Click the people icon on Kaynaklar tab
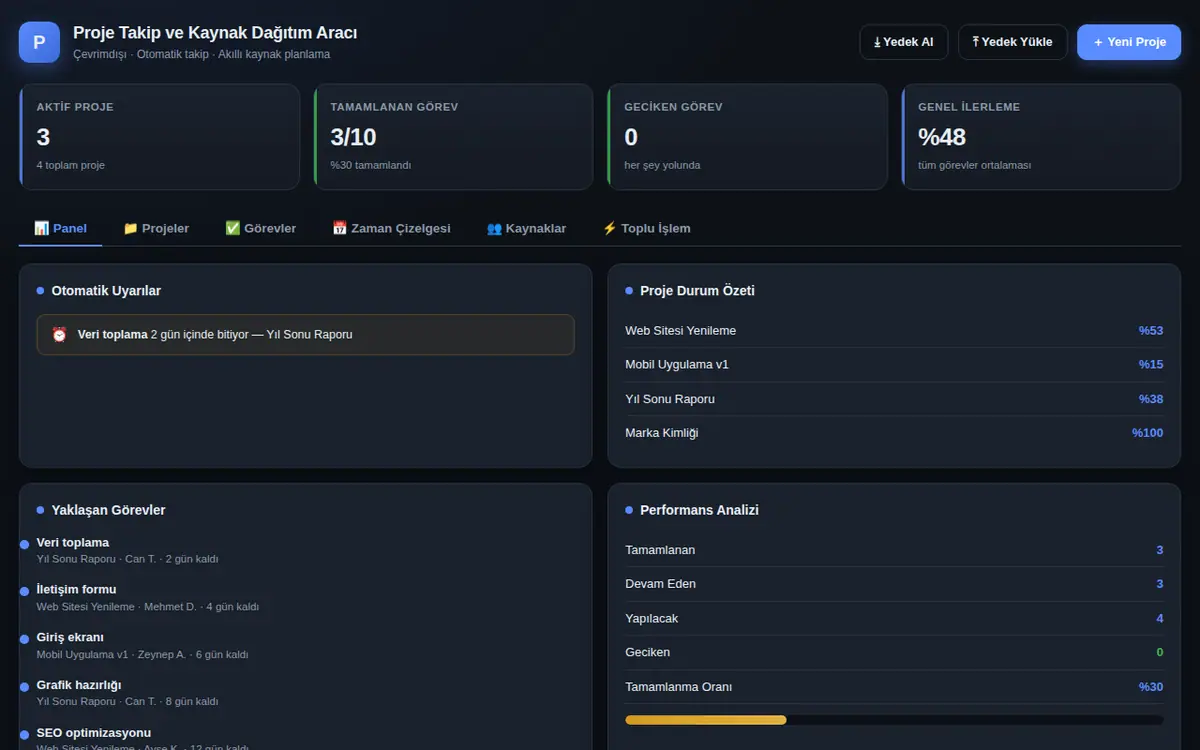Screen dimensions: 1200x750 coord(494,228)
